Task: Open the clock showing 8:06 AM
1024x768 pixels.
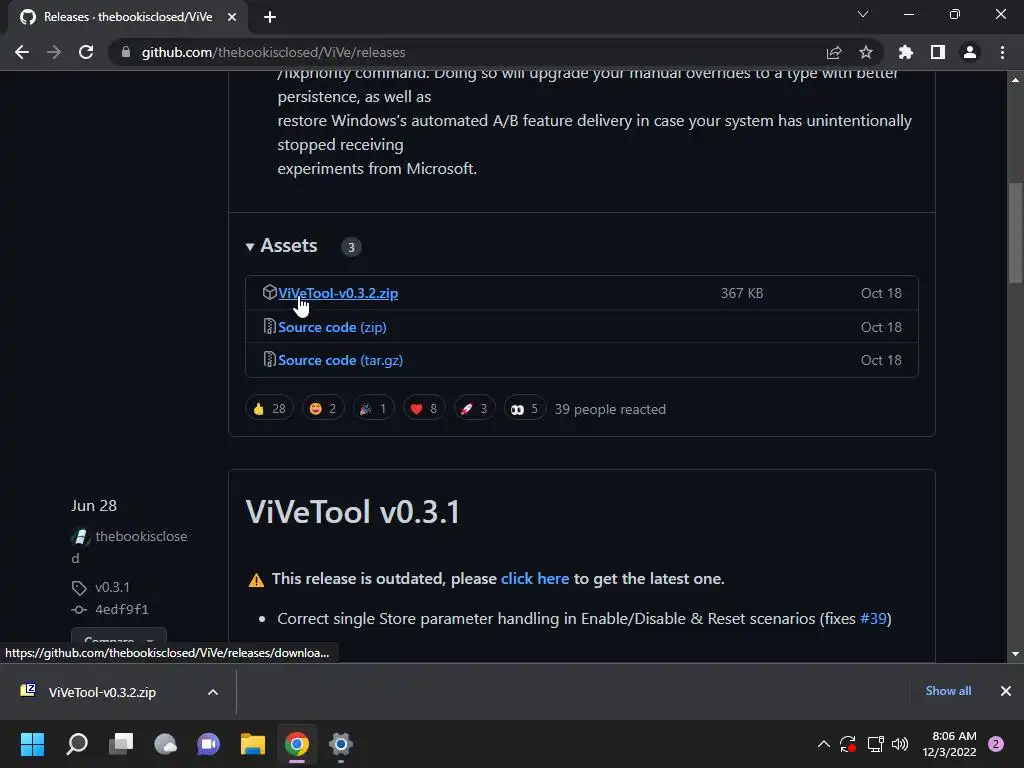Action: [950, 744]
